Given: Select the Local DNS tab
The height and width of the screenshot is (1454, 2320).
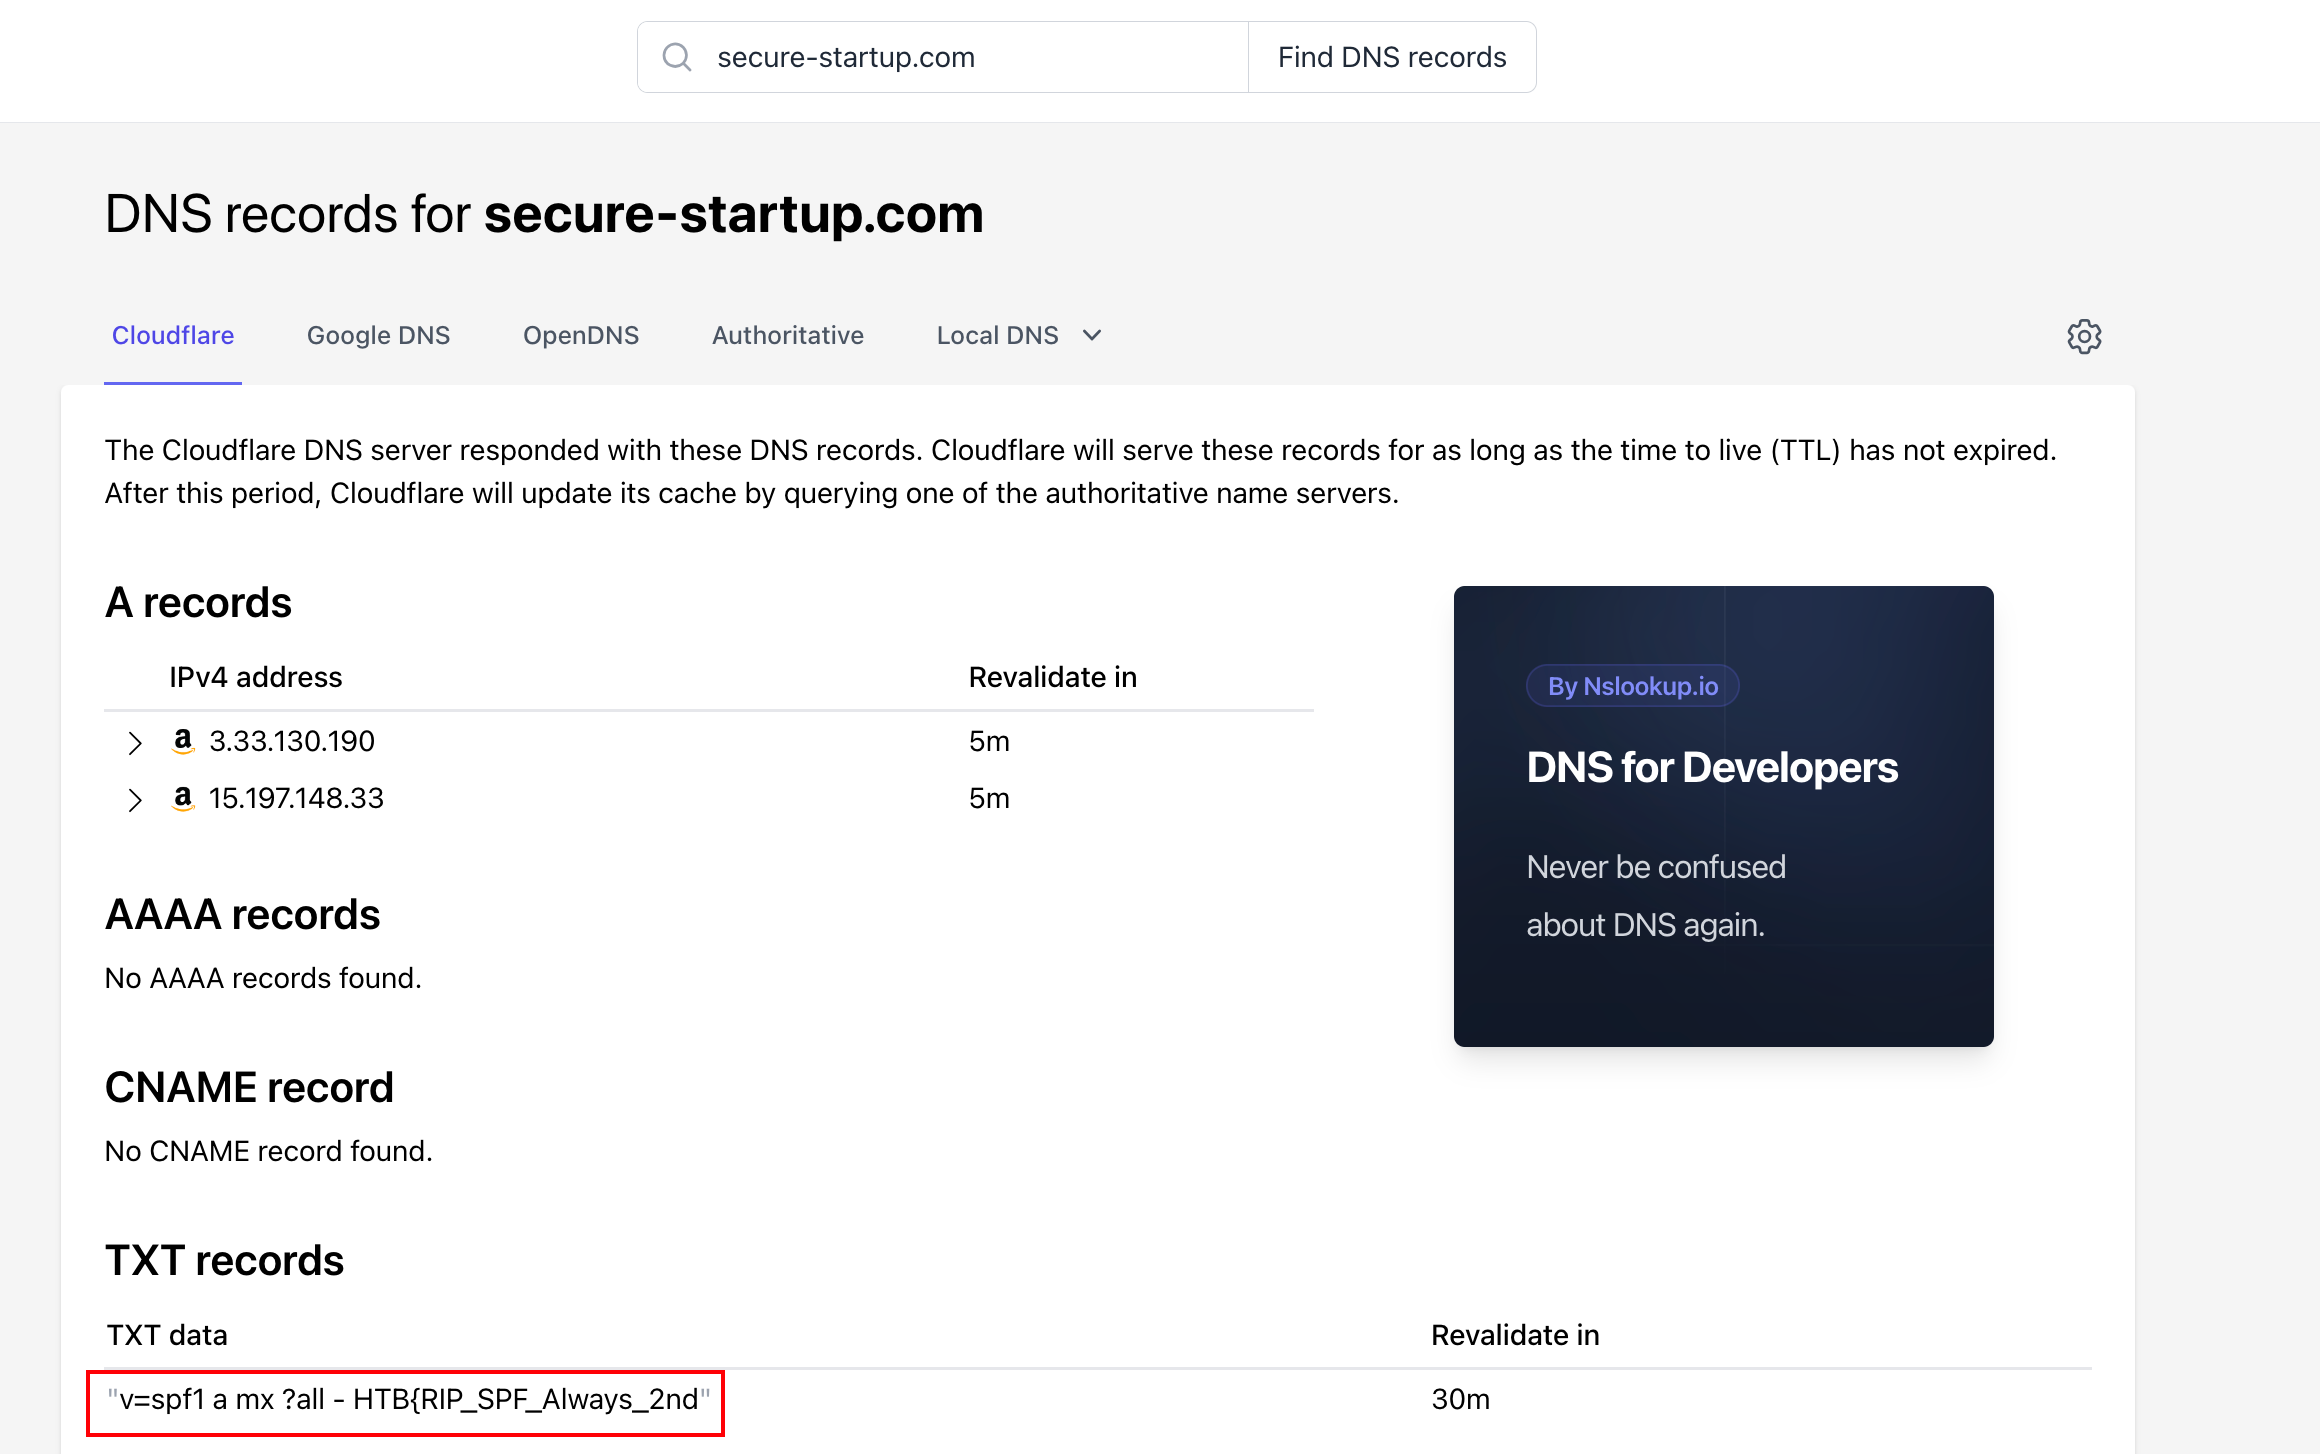Looking at the screenshot, I should [x=998, y=335].
